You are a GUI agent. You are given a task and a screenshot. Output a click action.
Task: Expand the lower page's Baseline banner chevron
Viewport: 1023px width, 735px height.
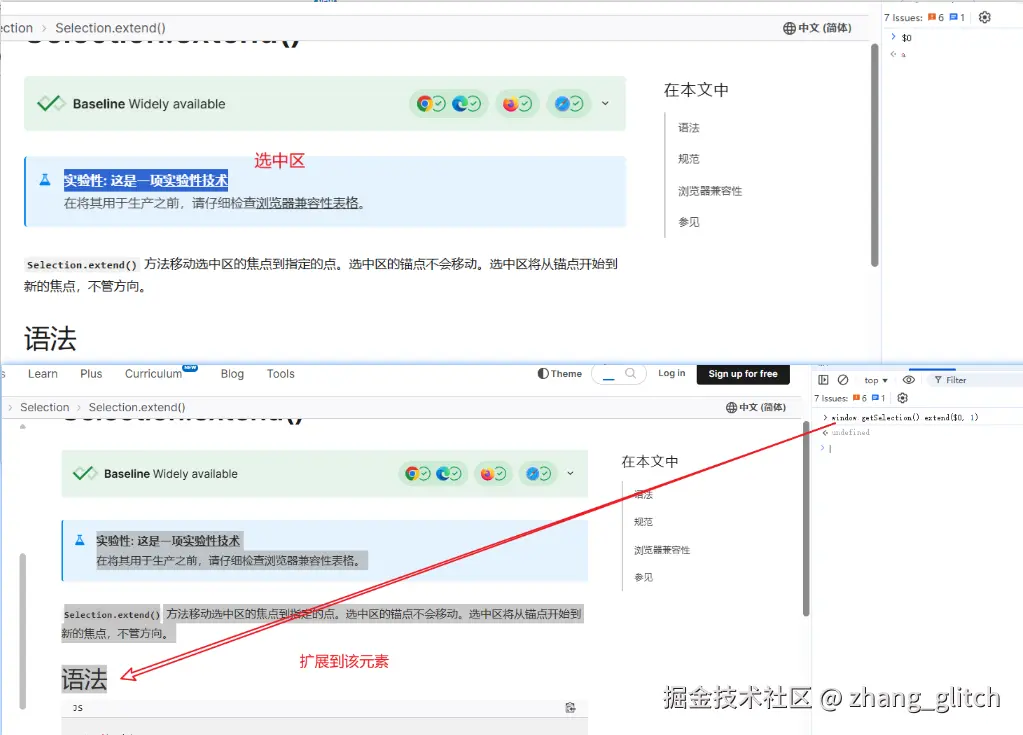pos(570,473)
